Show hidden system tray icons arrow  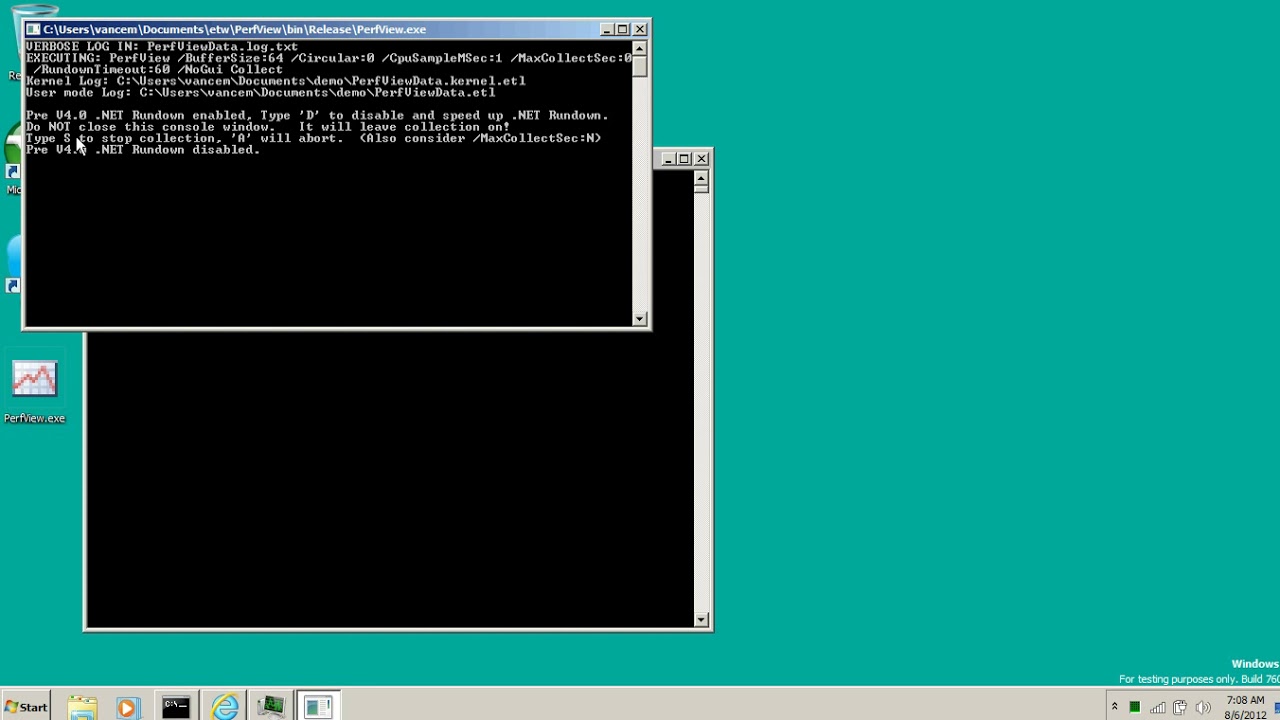coord(1114,707)
